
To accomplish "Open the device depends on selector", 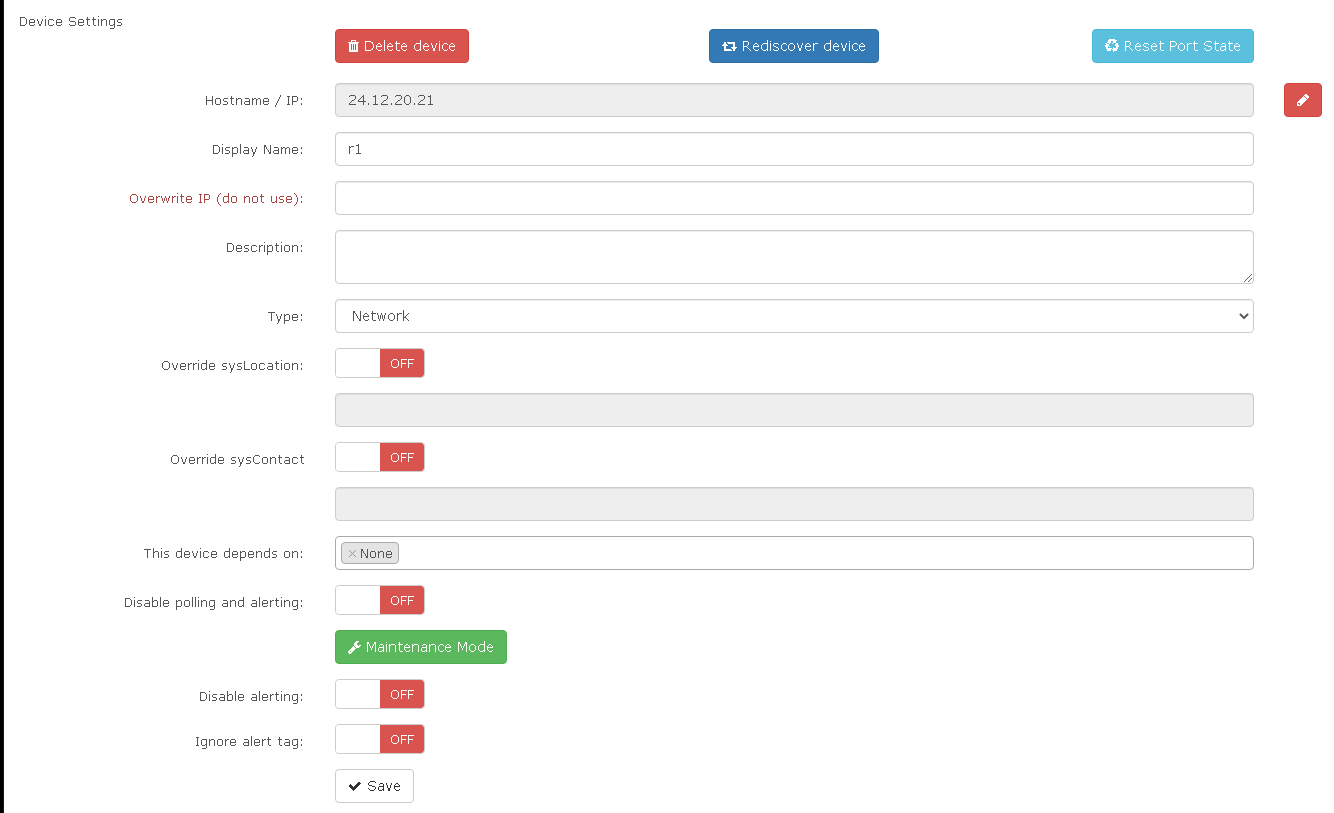I will (820, 554).
